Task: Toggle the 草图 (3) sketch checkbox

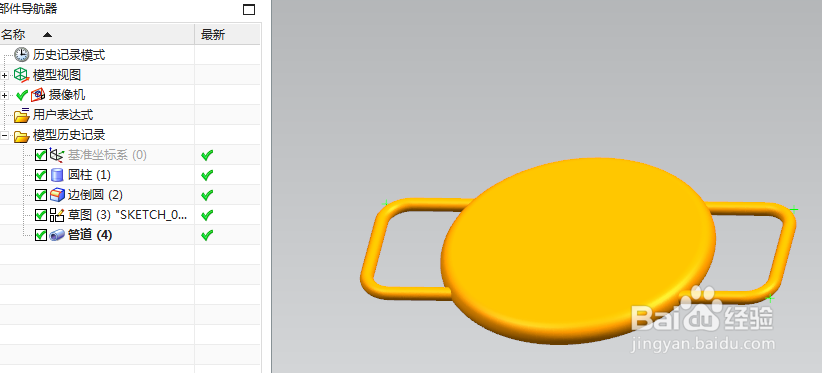Action: [41, 215]
